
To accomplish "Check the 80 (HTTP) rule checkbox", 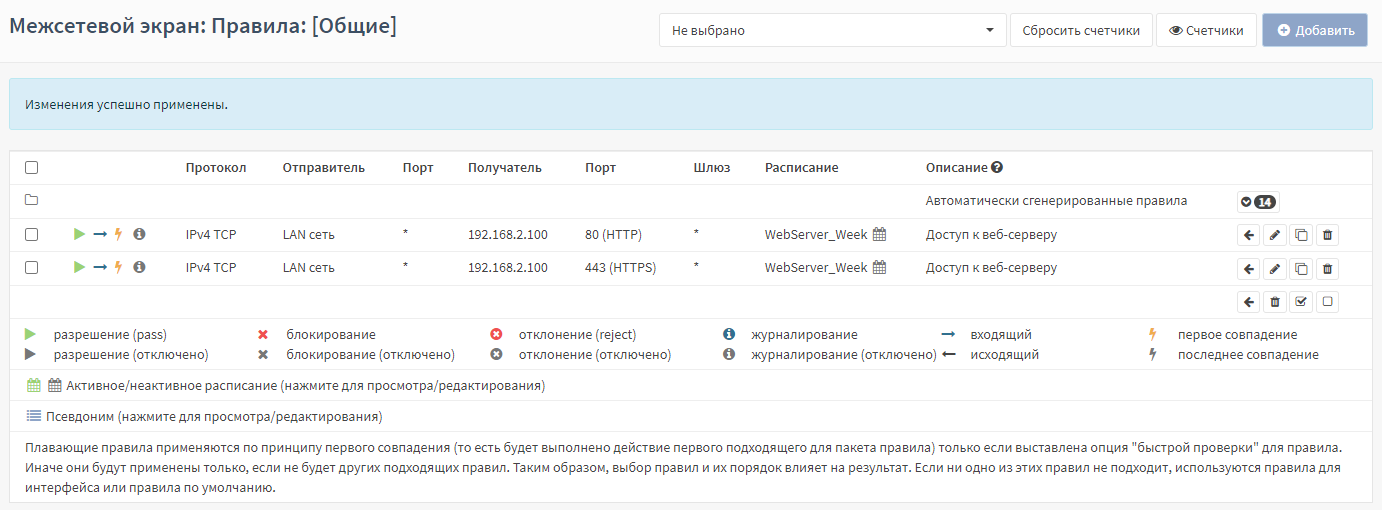I will [x=31, y=235].
